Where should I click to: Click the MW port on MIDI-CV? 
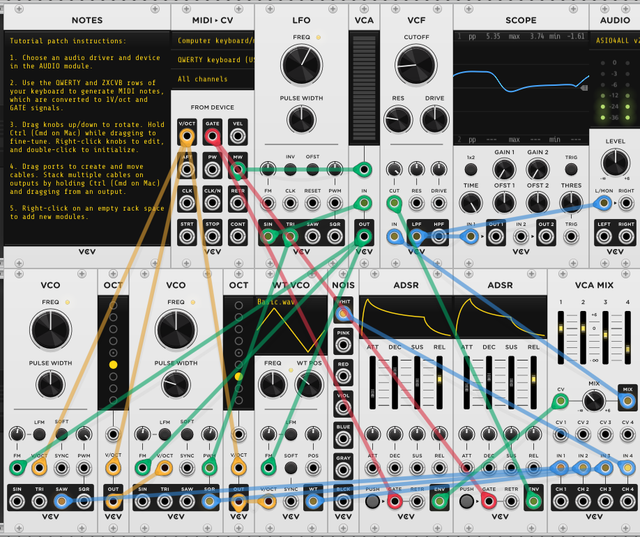(238, 169)
